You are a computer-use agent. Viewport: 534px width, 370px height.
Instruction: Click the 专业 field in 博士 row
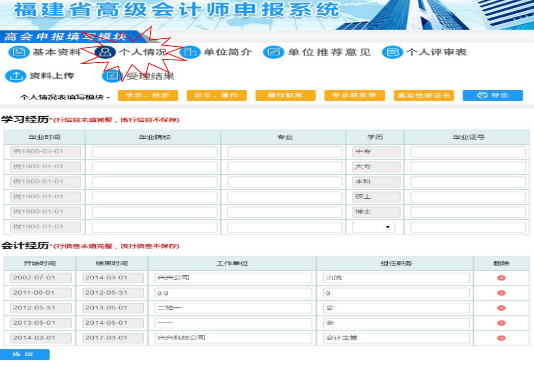pyautogui.click(x=285, y=212)
